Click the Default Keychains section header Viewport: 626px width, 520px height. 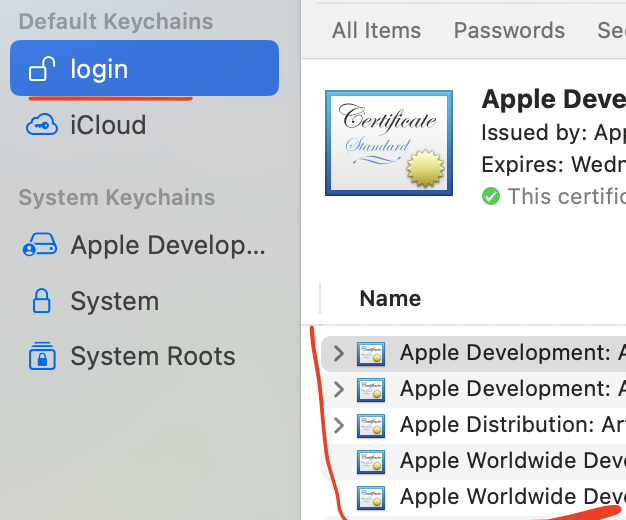[116, 21]
